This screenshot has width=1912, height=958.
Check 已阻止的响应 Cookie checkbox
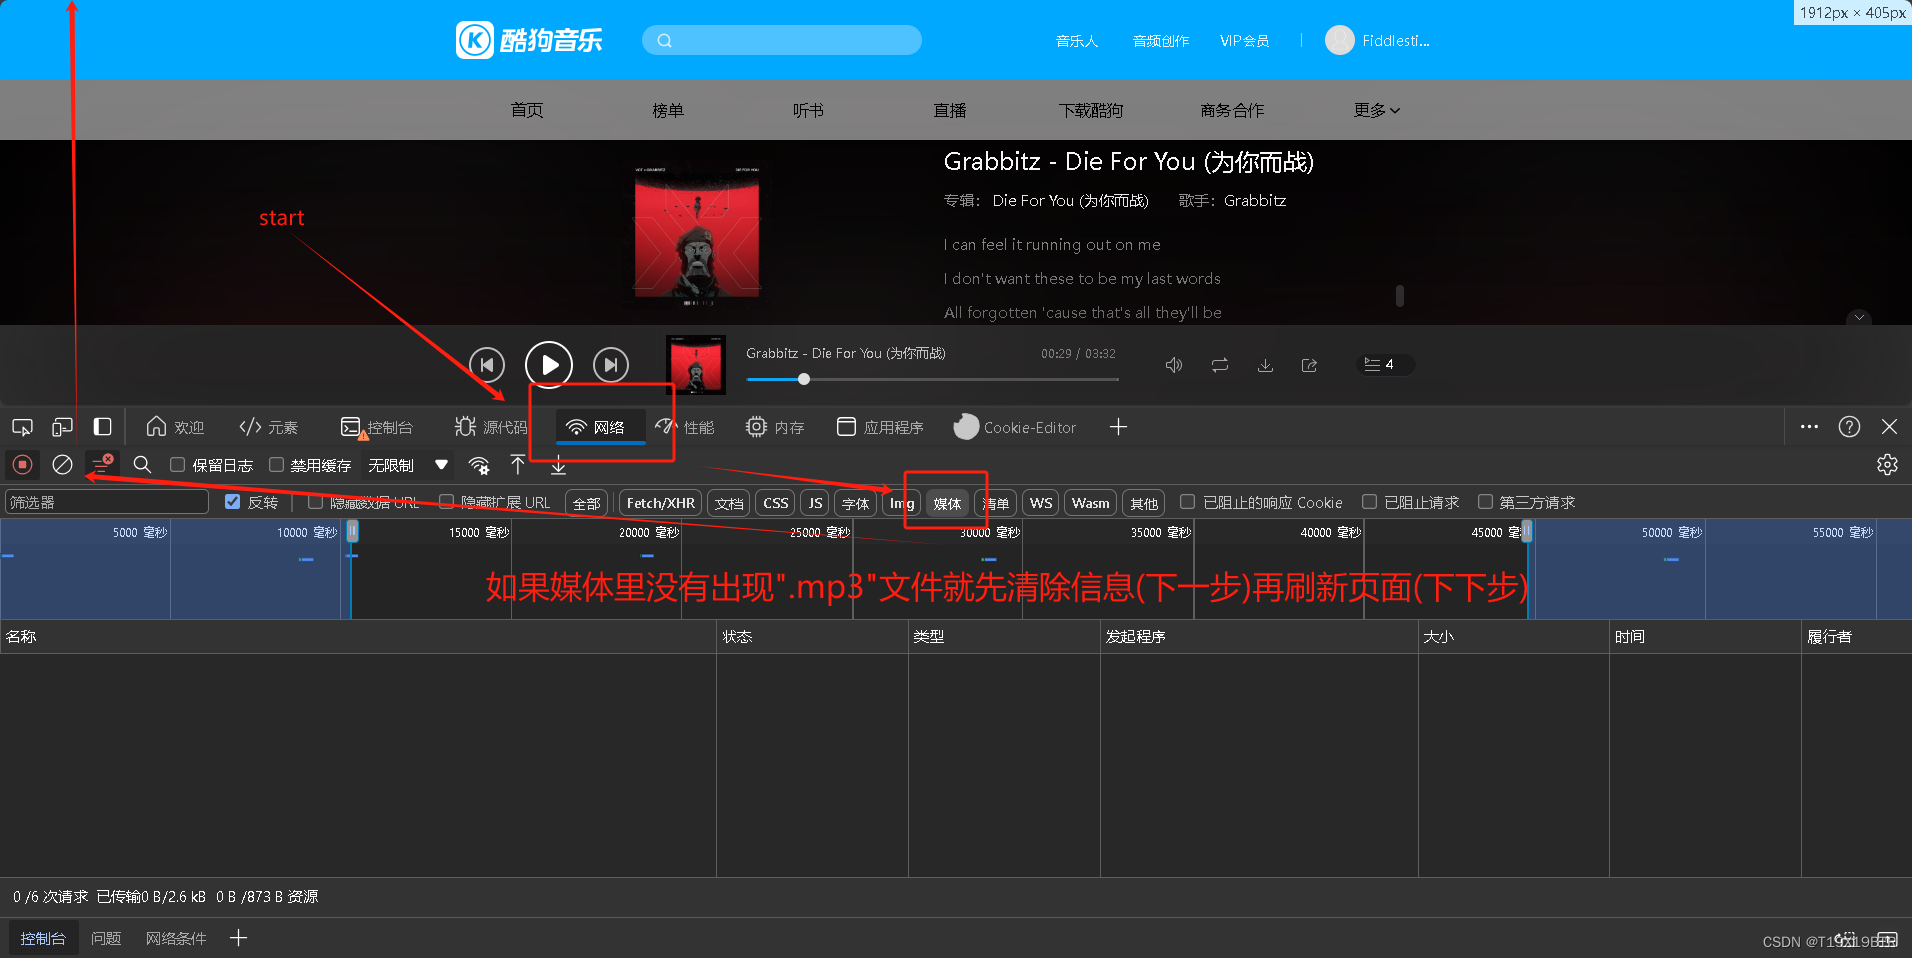pos(1188,502)
